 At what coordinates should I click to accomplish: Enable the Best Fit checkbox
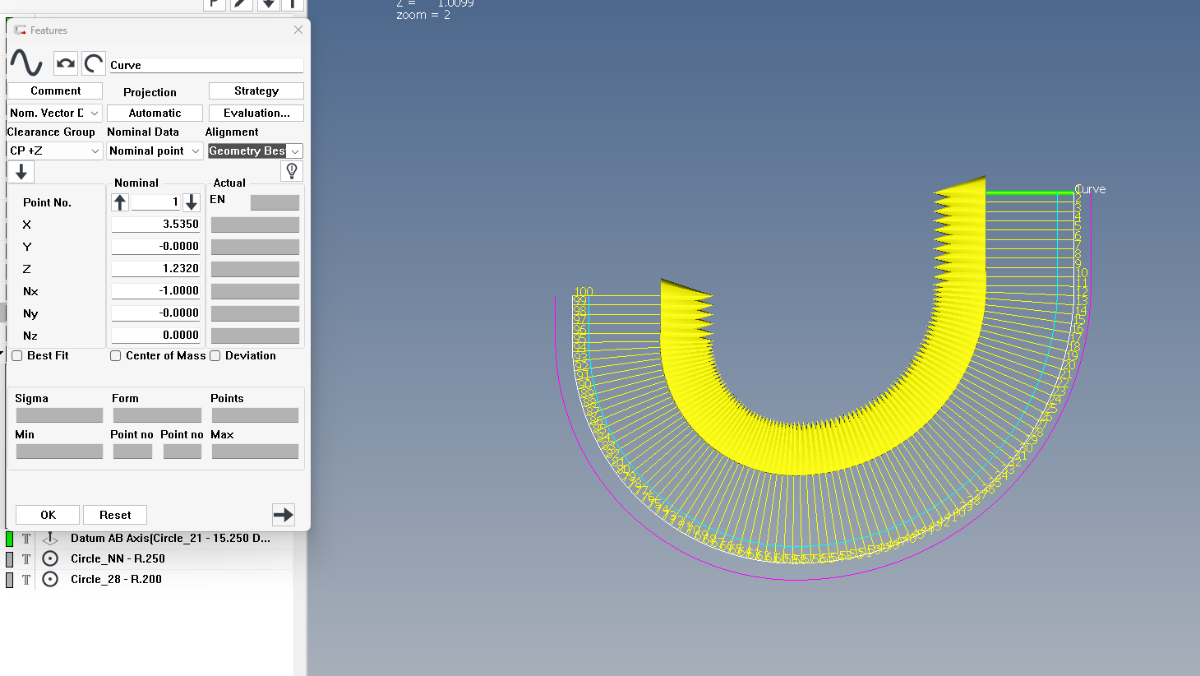(x=17, y=356)
